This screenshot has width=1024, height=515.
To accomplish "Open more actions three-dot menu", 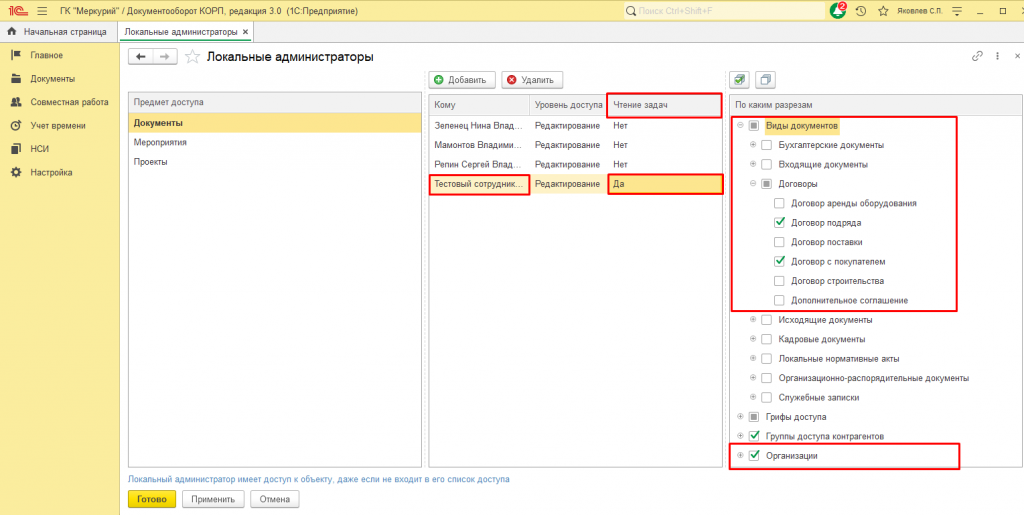I will 997,56.
